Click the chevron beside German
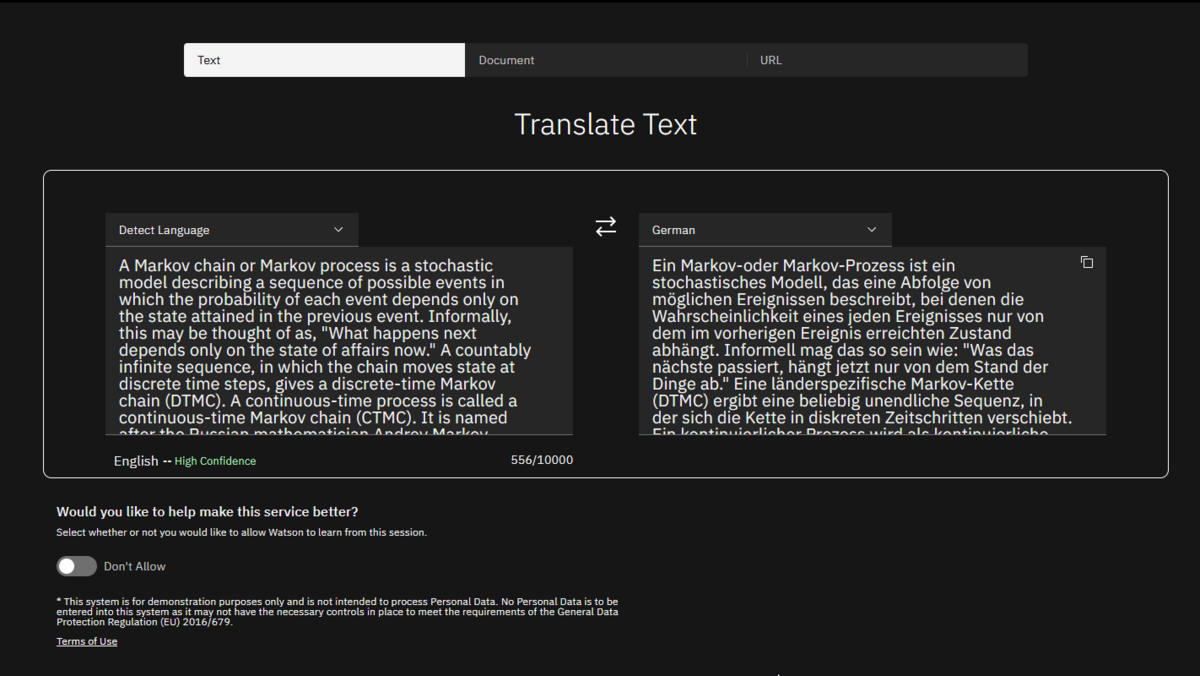This screenshot has width=1200, height=676. [871, 230]
